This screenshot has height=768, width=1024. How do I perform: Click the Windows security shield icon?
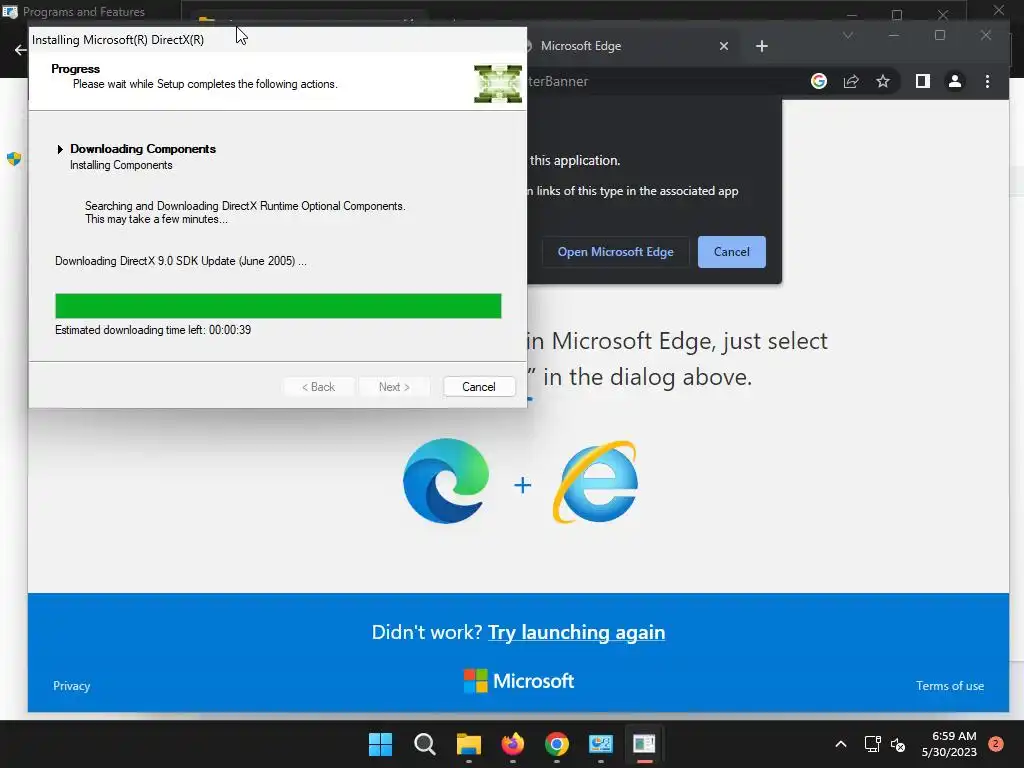tap(14, 159)
